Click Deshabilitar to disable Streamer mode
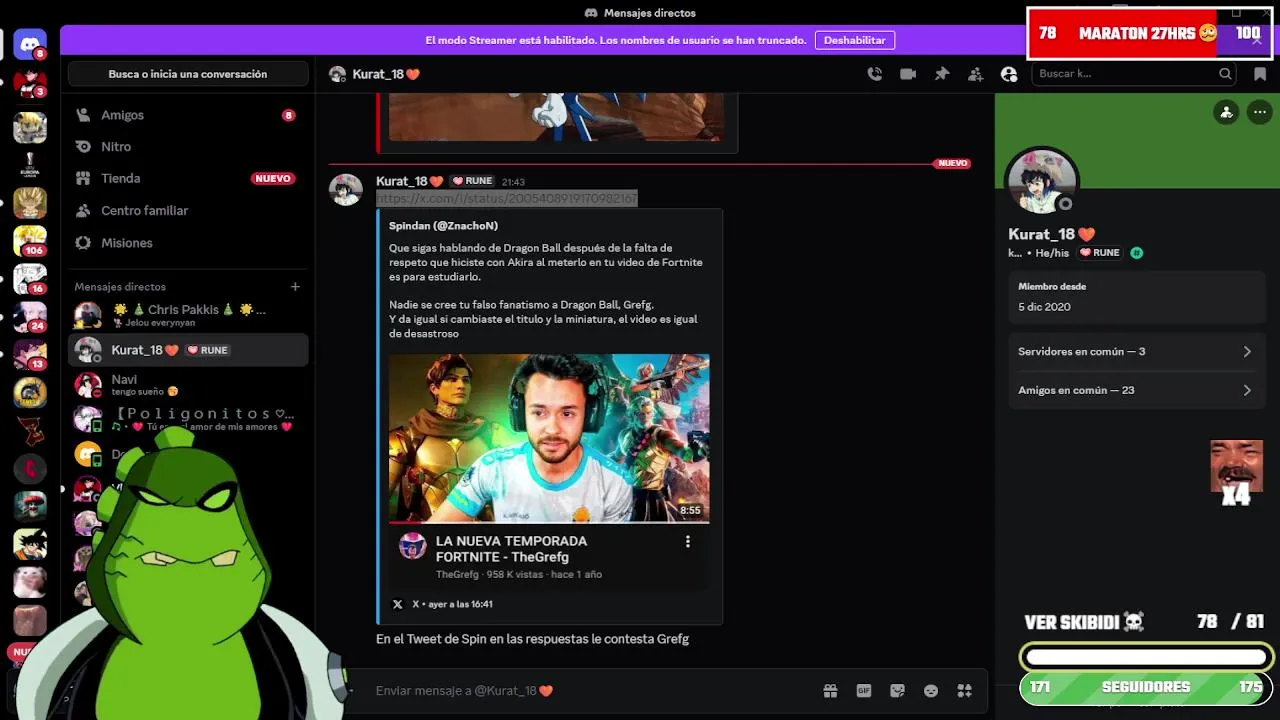1280x720 pixels. pos(855,40)
